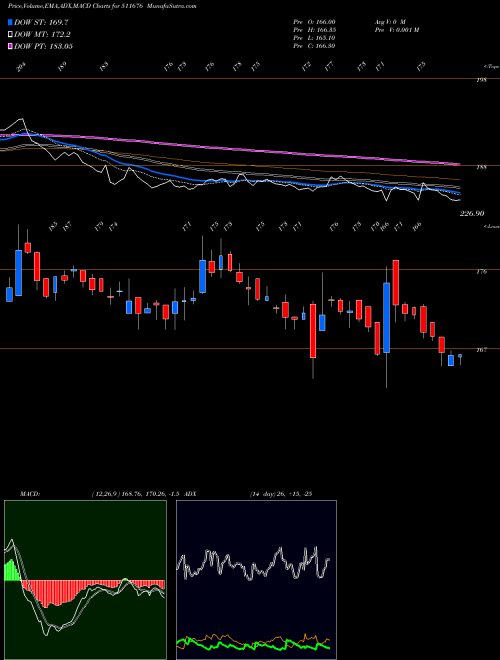Select the 'DOW PT: 183.05' legend text

click(44, 46)
